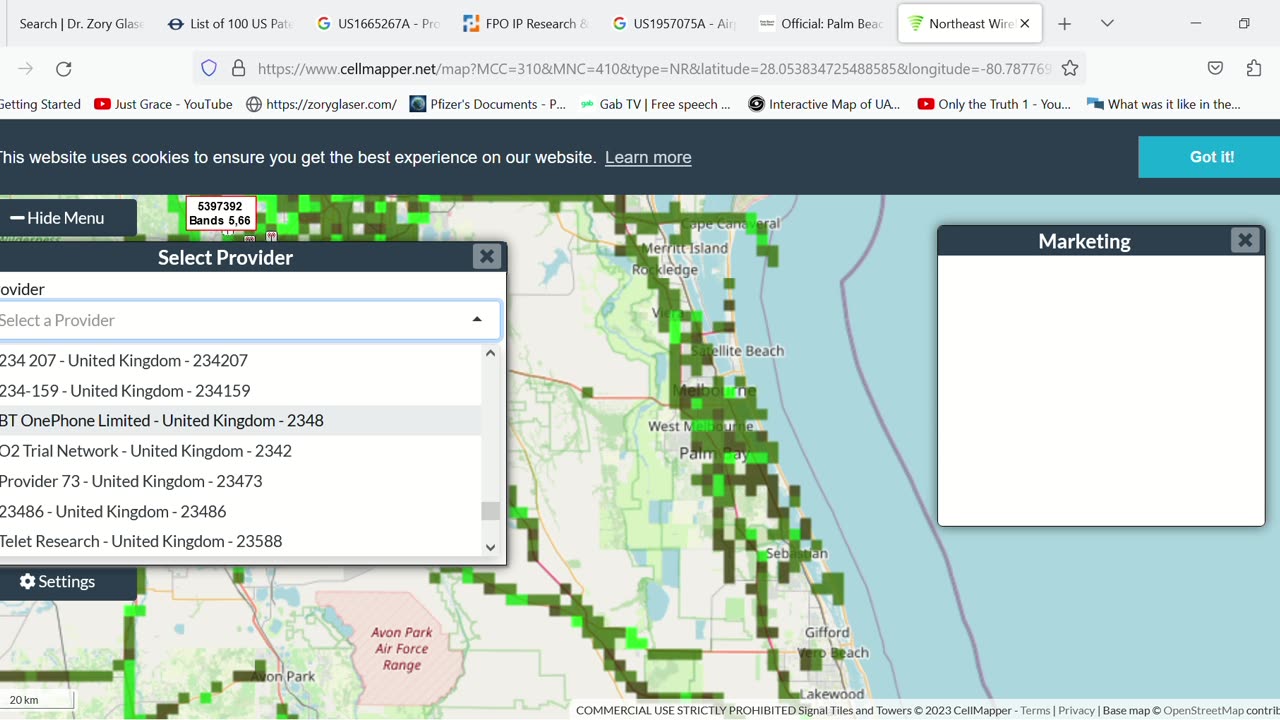Close the Select Provider panel
Screen dimensions: 1280x720
[487, 256]
